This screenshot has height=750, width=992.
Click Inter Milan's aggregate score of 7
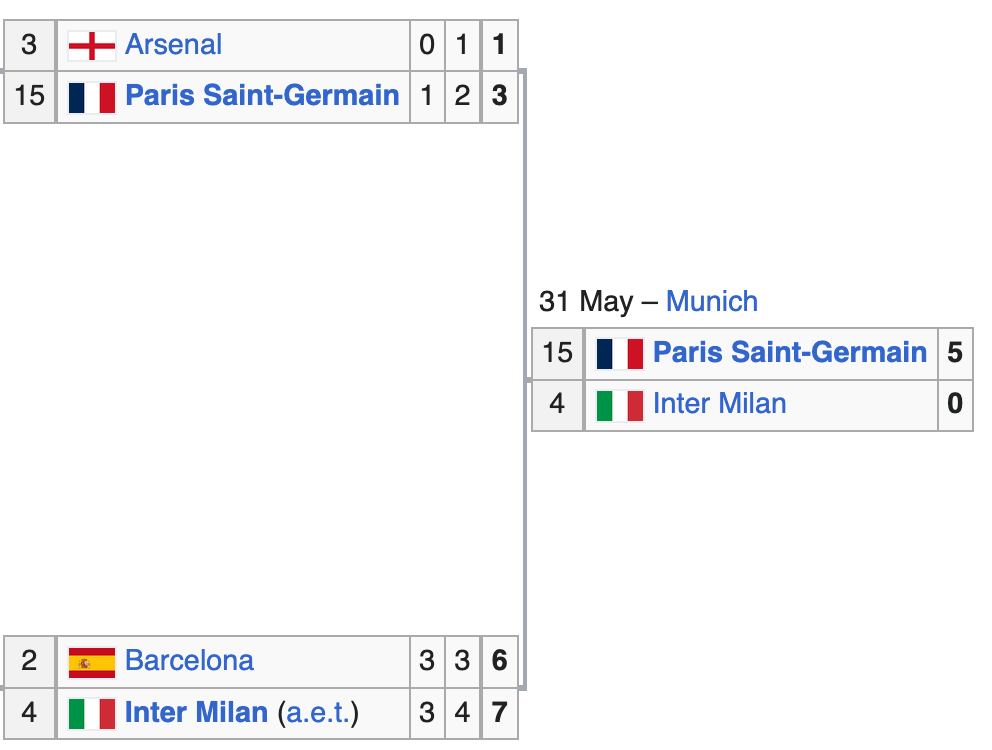500,713
